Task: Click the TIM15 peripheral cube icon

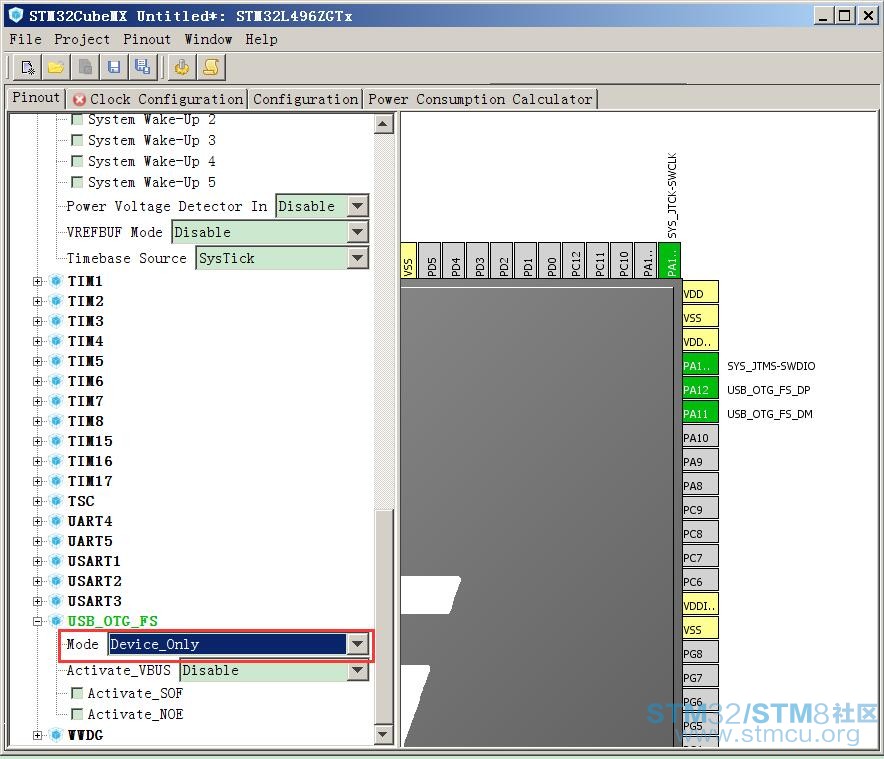Action: (56, 441)
